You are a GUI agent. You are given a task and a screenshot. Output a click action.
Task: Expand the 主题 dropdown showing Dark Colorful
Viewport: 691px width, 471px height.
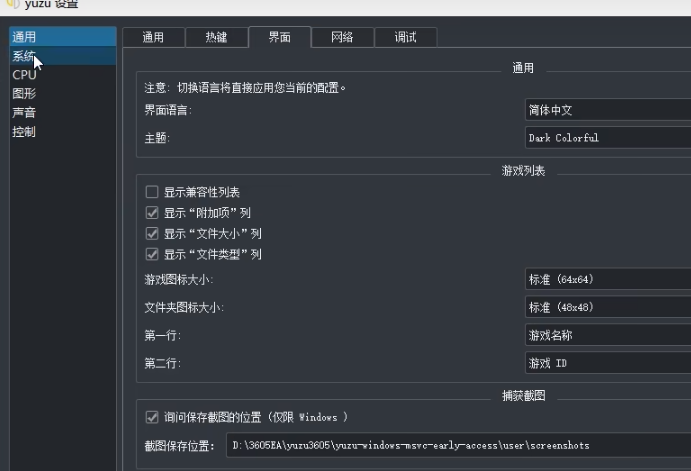pyautogui.click(x=607, y=138)
